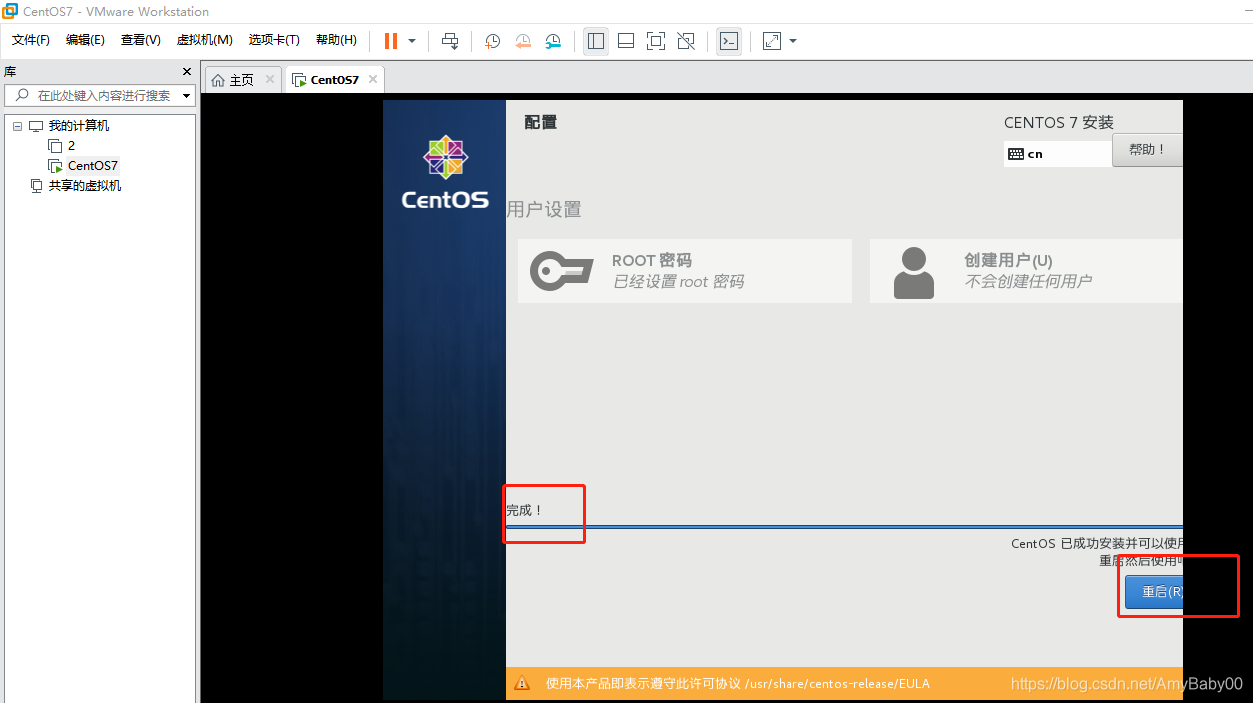Viewport: 1253px width, 703px height.
Task: Click the library search input field
Action: point(100,96)
